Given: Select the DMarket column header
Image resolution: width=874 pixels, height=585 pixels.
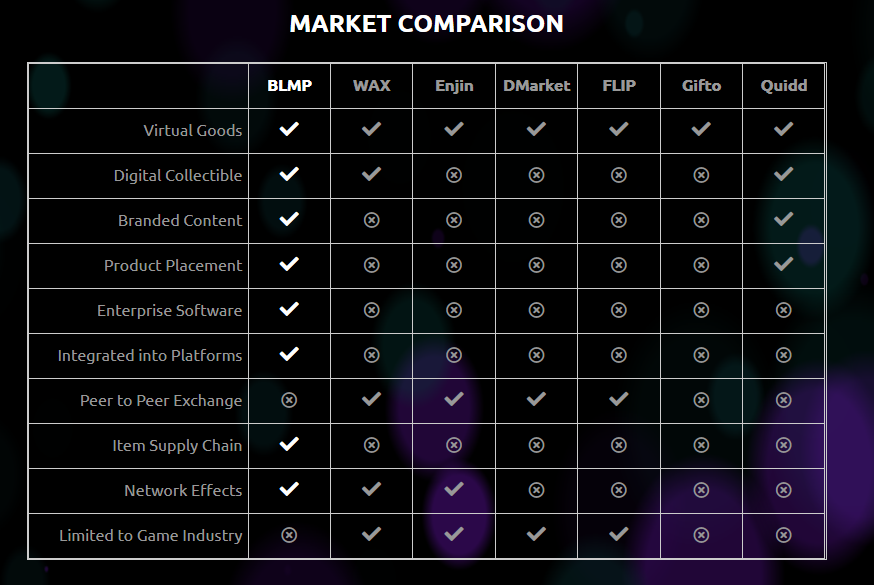Looking at the screenshot, I should pos(536,86).
